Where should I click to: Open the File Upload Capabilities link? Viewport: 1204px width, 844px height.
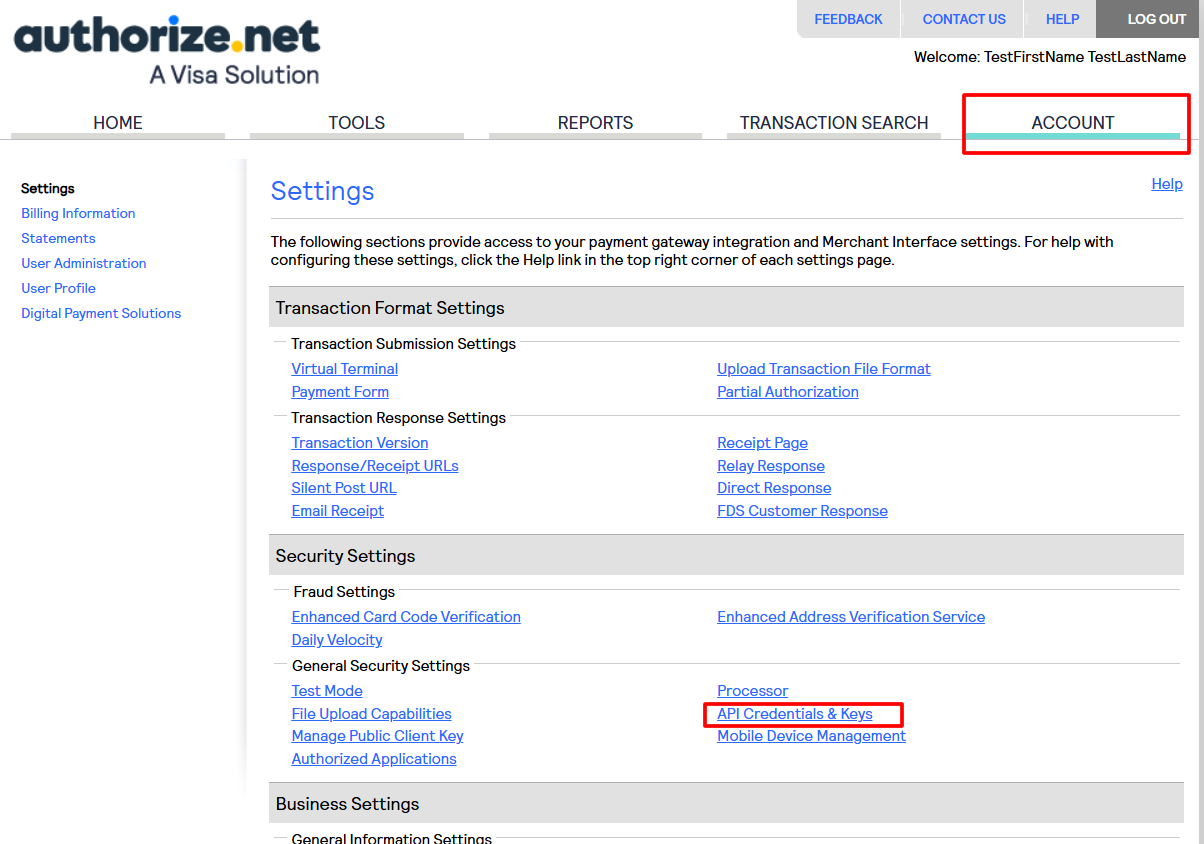pyautogui.click(x=371, y=714)
